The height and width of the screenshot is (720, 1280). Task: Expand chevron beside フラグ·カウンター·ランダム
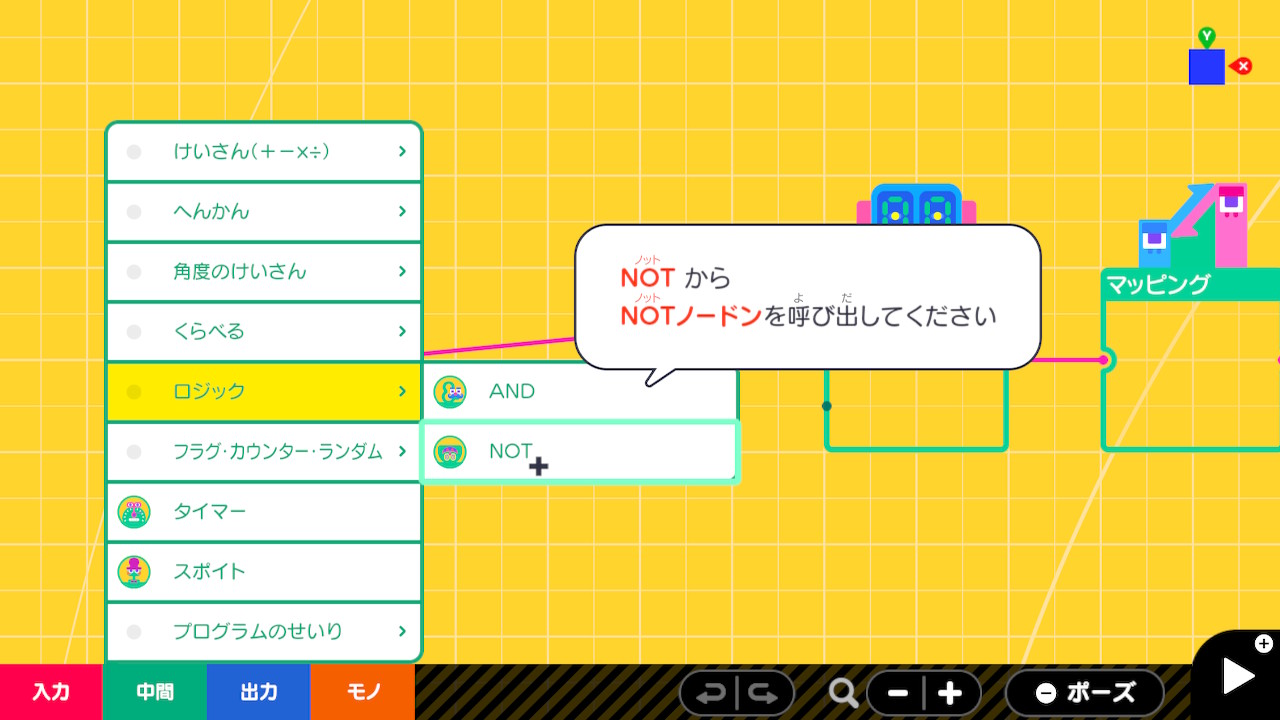pyautogui.click(x=402, y=451)
